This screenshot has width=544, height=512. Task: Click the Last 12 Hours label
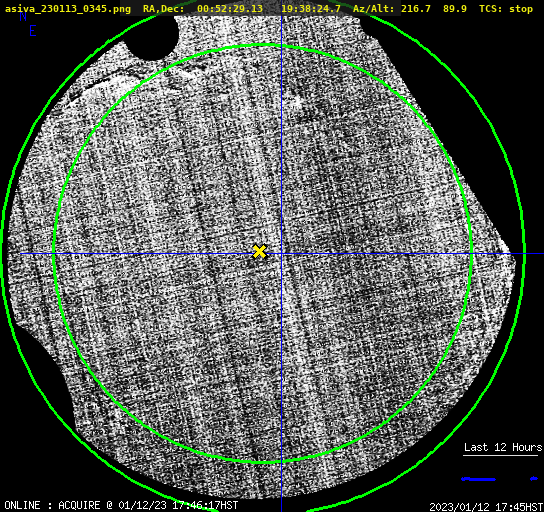(503, 447)
